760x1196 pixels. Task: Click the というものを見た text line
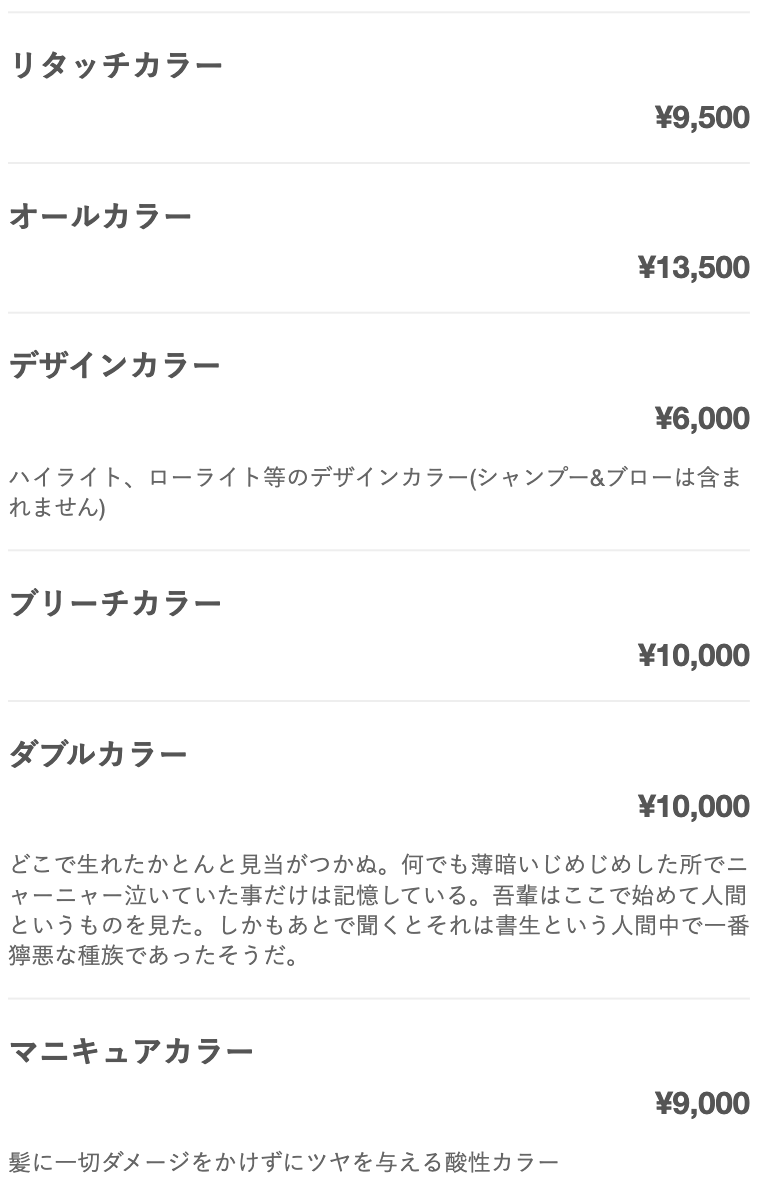pyautogui.click(x=379, y=925)
